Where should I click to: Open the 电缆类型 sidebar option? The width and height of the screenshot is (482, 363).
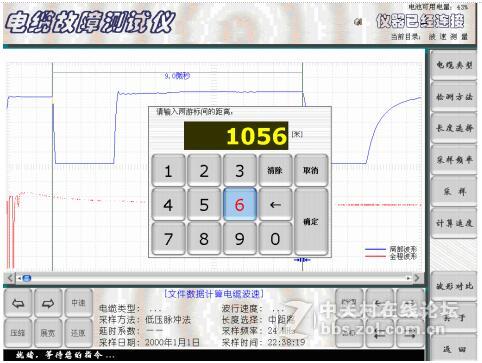pyautogui.click(x=454, y=65)
